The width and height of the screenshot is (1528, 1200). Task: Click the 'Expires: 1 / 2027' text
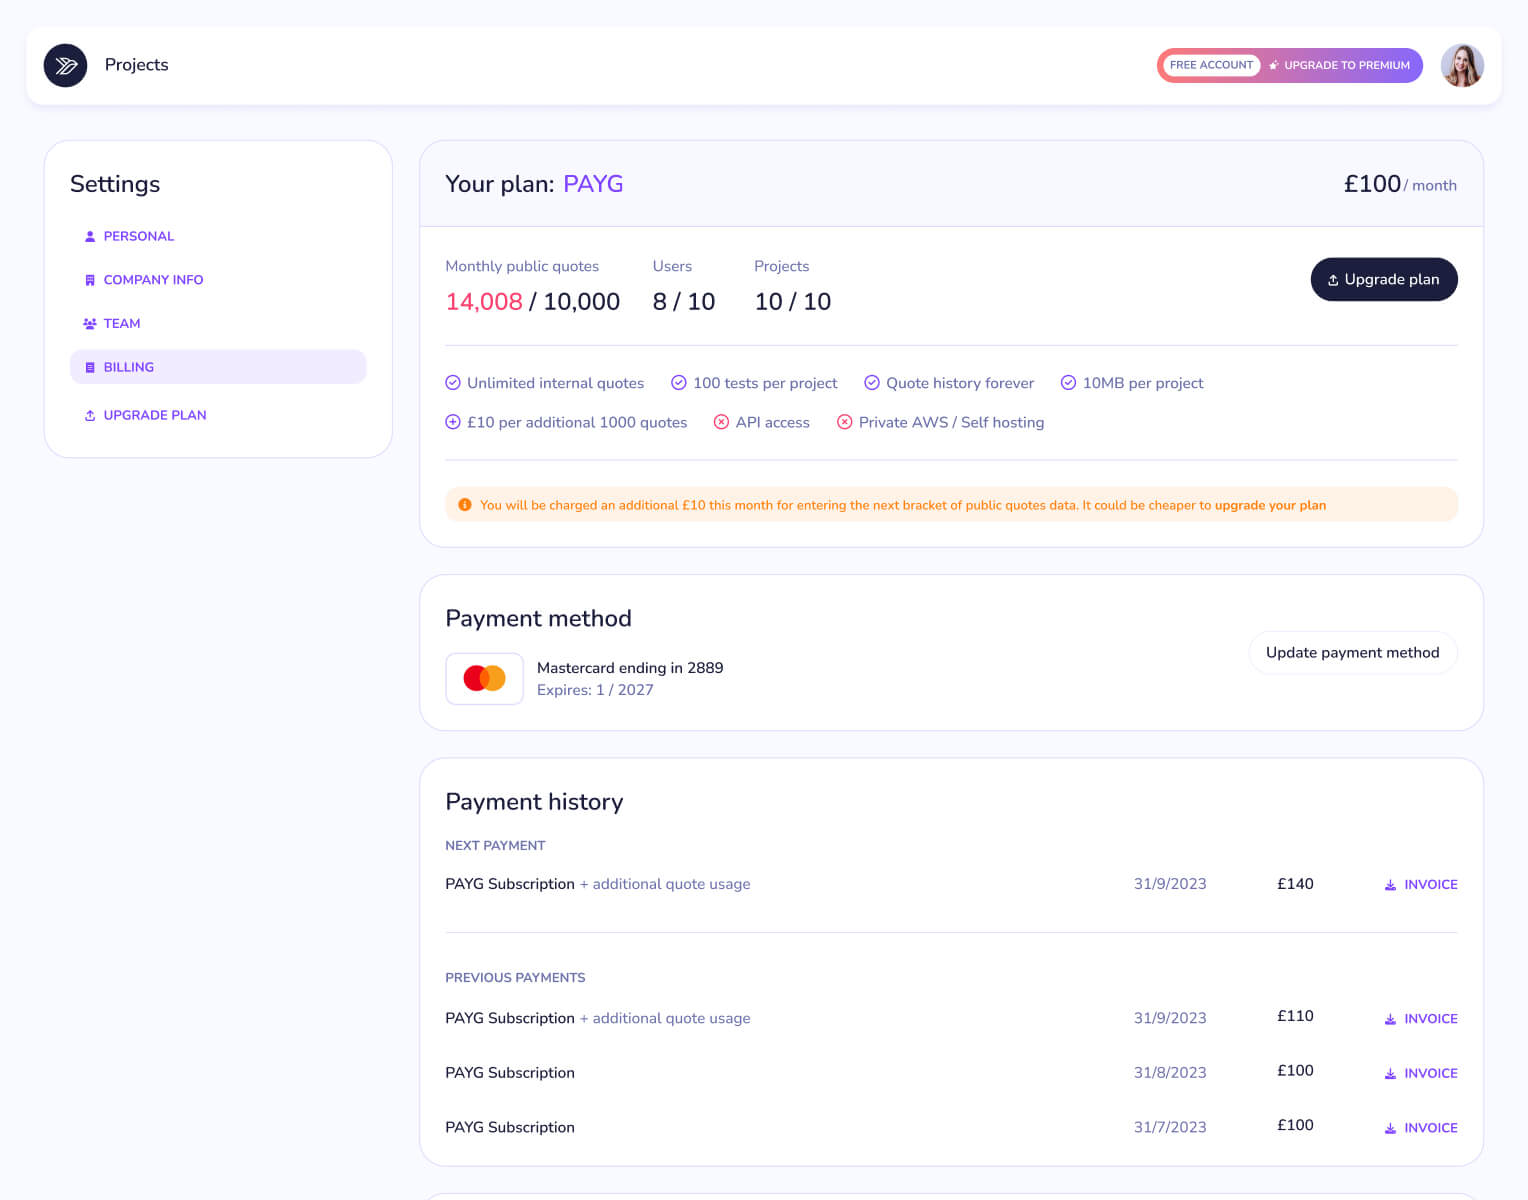point(595,690)
